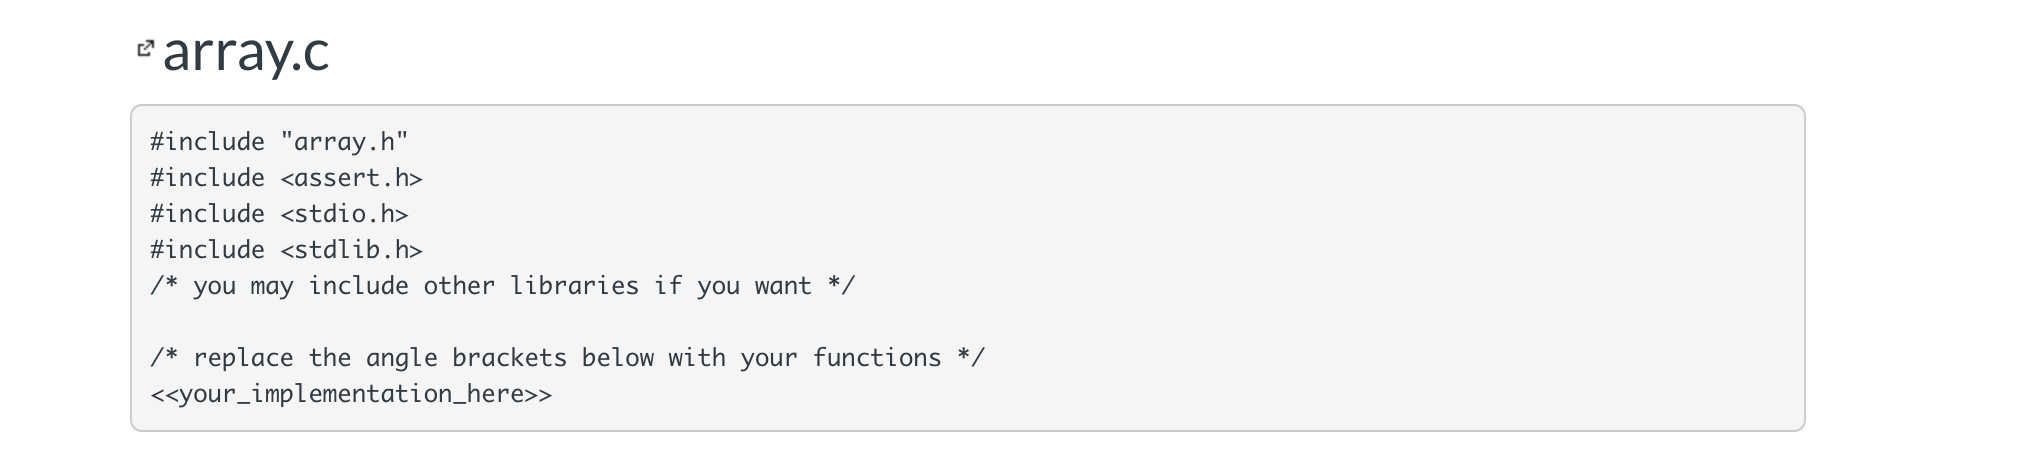Image resolution: width=2024 pixels, height=472 pixels.
Task: Click the word "angle" in the replace comment
Action: tap(401, 358)
